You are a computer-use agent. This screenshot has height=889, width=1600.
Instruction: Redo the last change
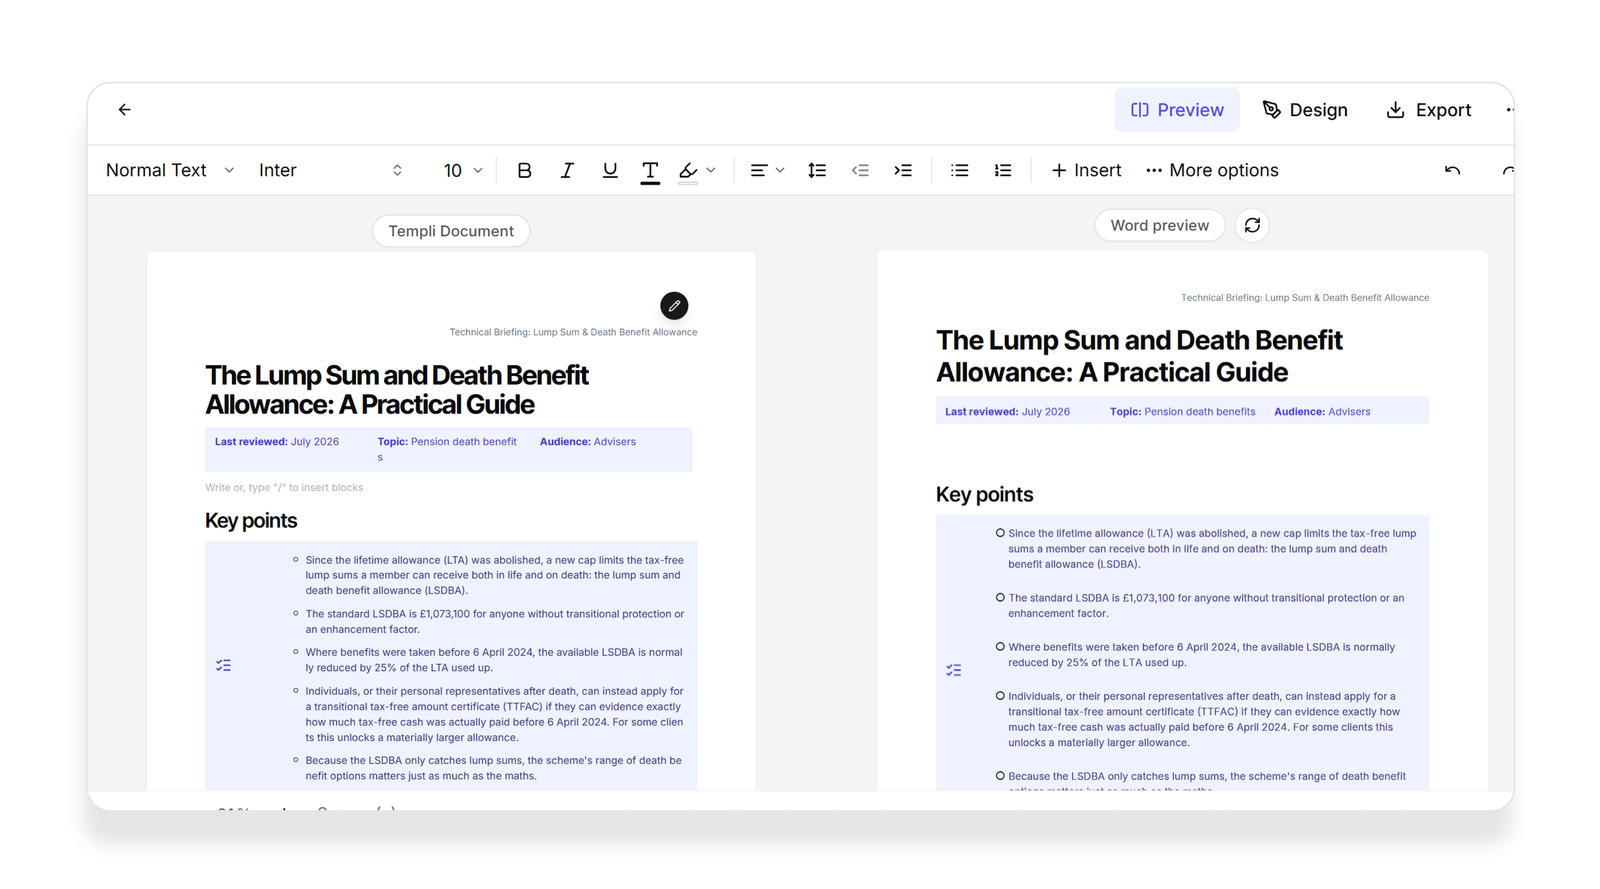click(1508, 170)
